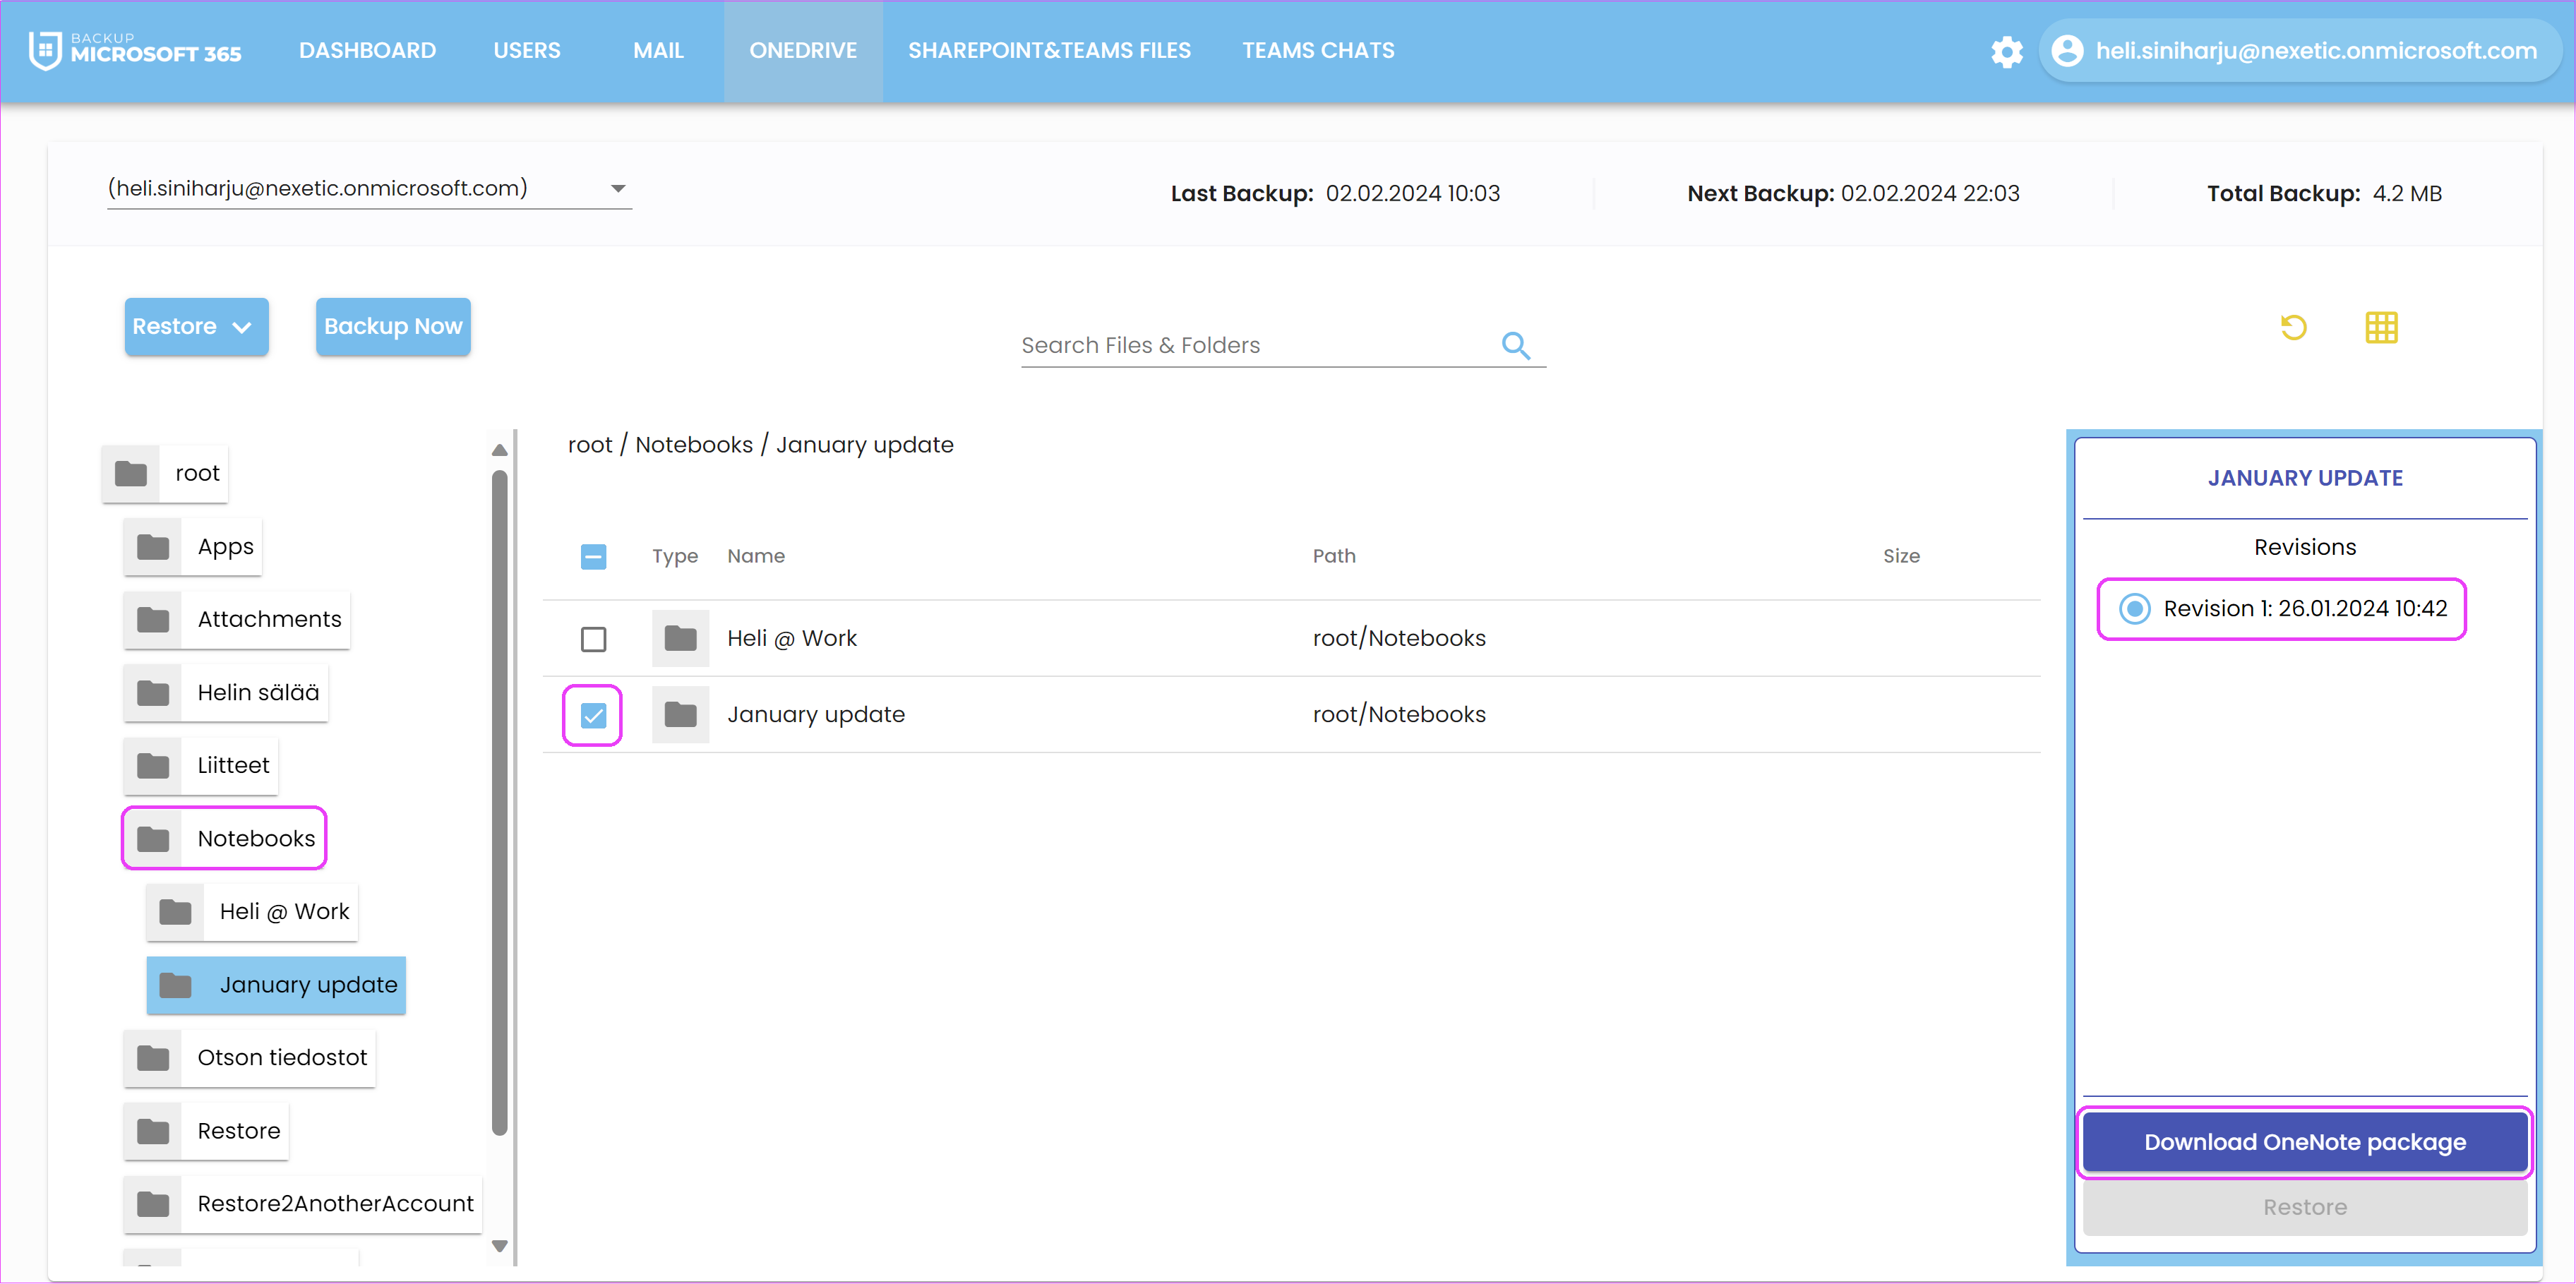The height and width of the screenshot is (1284, 2576).
Task: Click root/Notebooks path in Heli @ Work row
Action: click(1398, 638)
